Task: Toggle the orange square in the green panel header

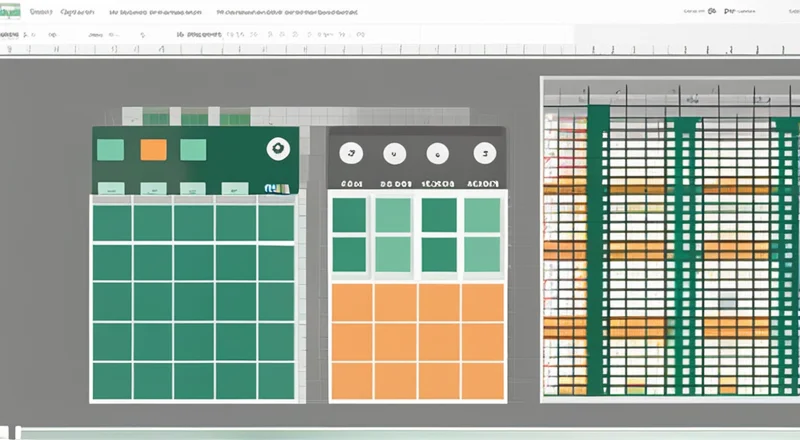Action: point(153,150)
